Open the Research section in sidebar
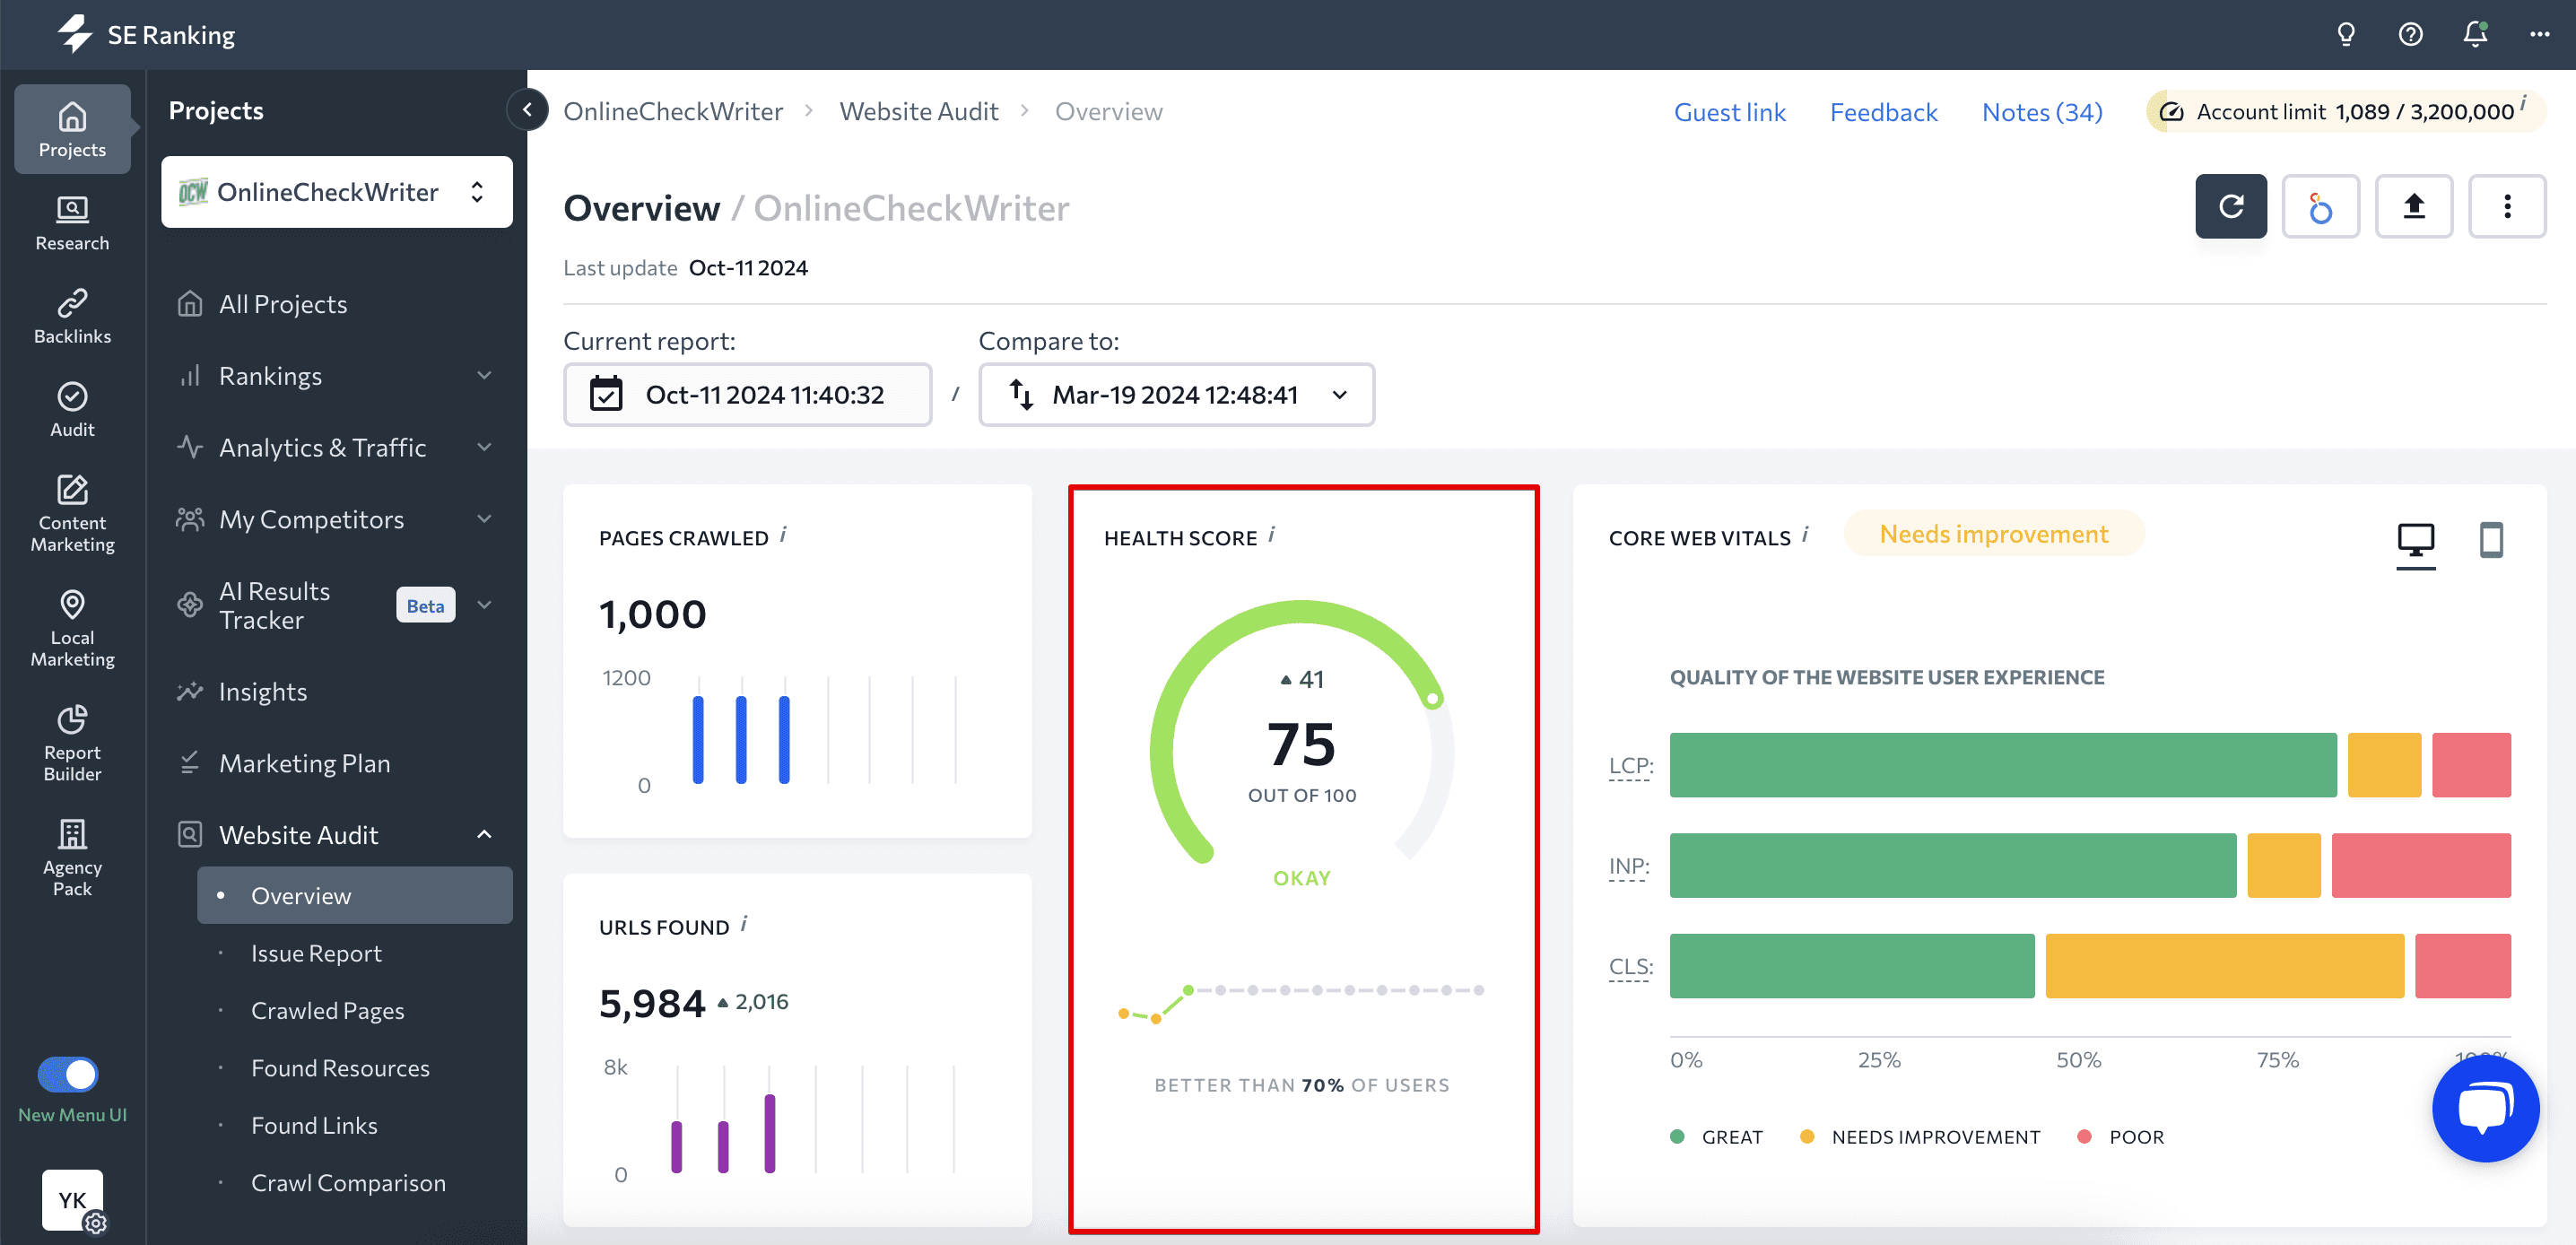2576x1245 pixels. [x=71, y=222]
